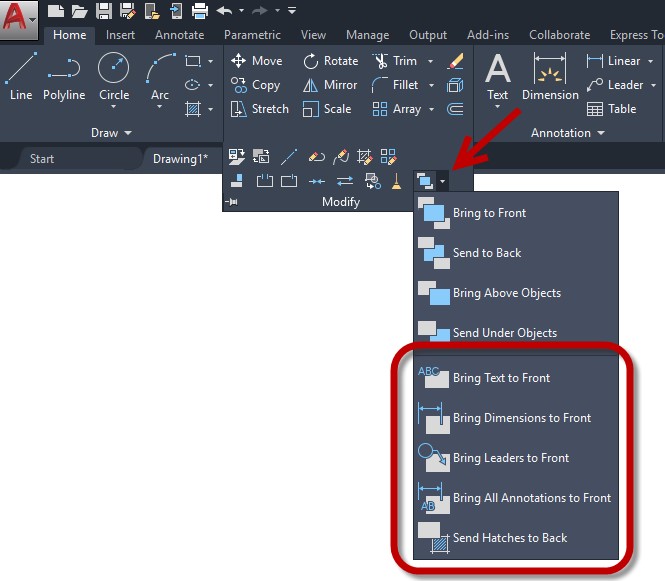This screenshot has height=581, width=665.
Task: Open the Draw Order dropdown arrow
Action: (442, 182)
